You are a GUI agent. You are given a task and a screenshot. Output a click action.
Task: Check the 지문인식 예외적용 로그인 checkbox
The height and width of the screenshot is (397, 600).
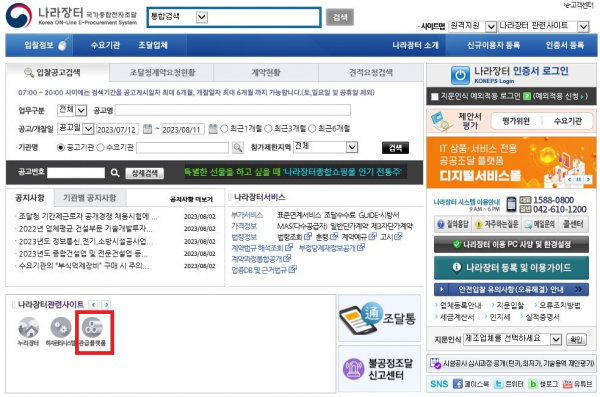pos(434,96)
